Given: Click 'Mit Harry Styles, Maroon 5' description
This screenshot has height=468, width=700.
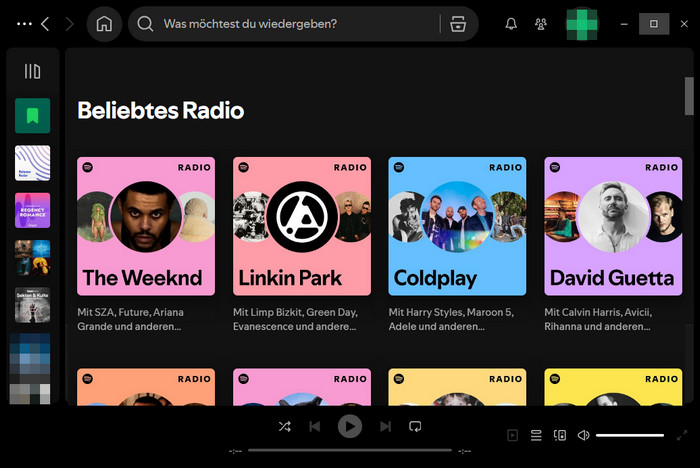Looking at the screenshot, I should [451, 319].
